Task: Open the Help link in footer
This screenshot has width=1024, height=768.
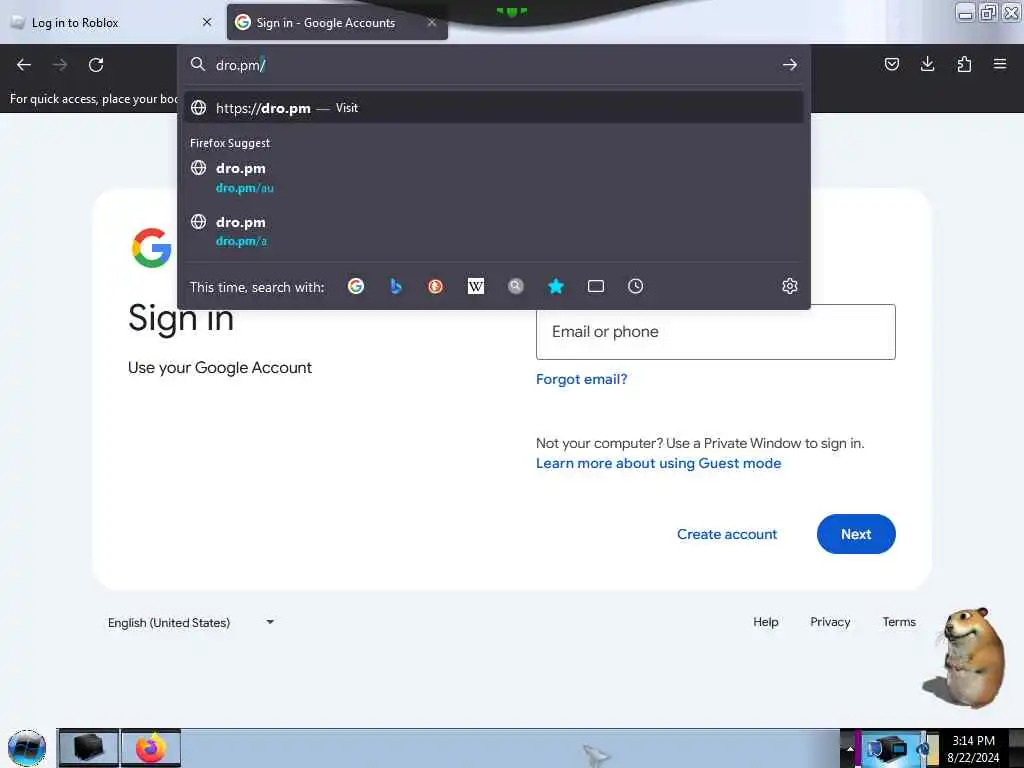Action: (765, 622)
